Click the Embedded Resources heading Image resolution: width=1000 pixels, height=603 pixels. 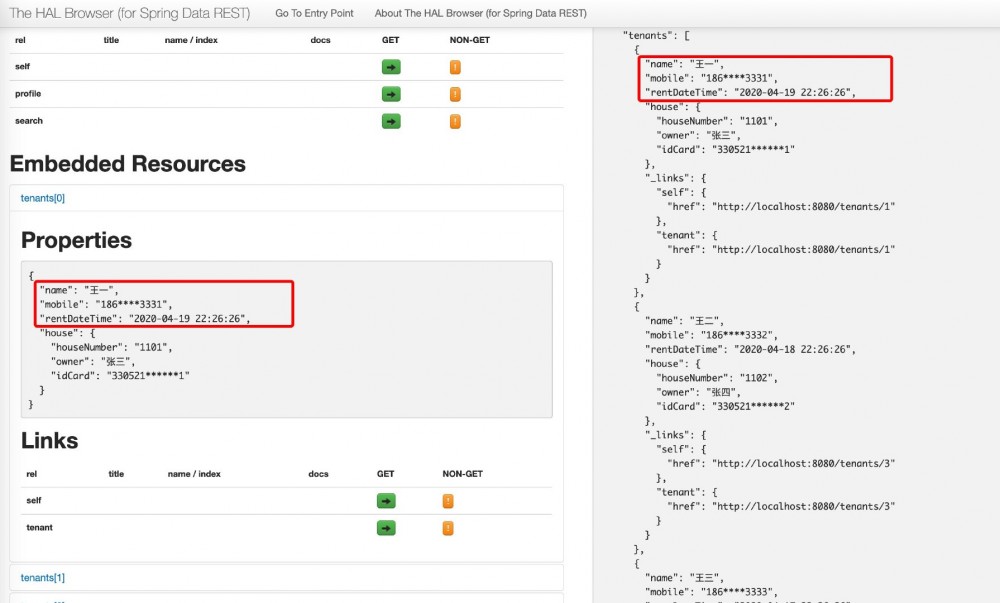[127, 164]
